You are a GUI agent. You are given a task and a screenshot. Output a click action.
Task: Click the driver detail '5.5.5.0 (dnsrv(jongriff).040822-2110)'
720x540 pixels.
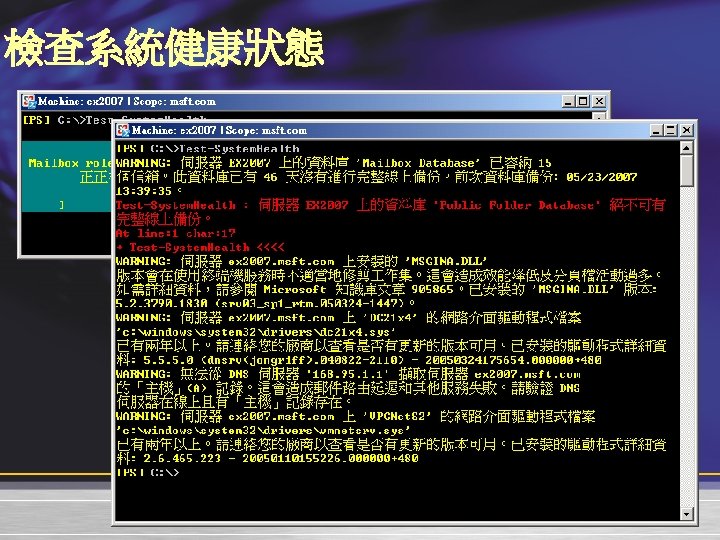click(x=273, y=360)
